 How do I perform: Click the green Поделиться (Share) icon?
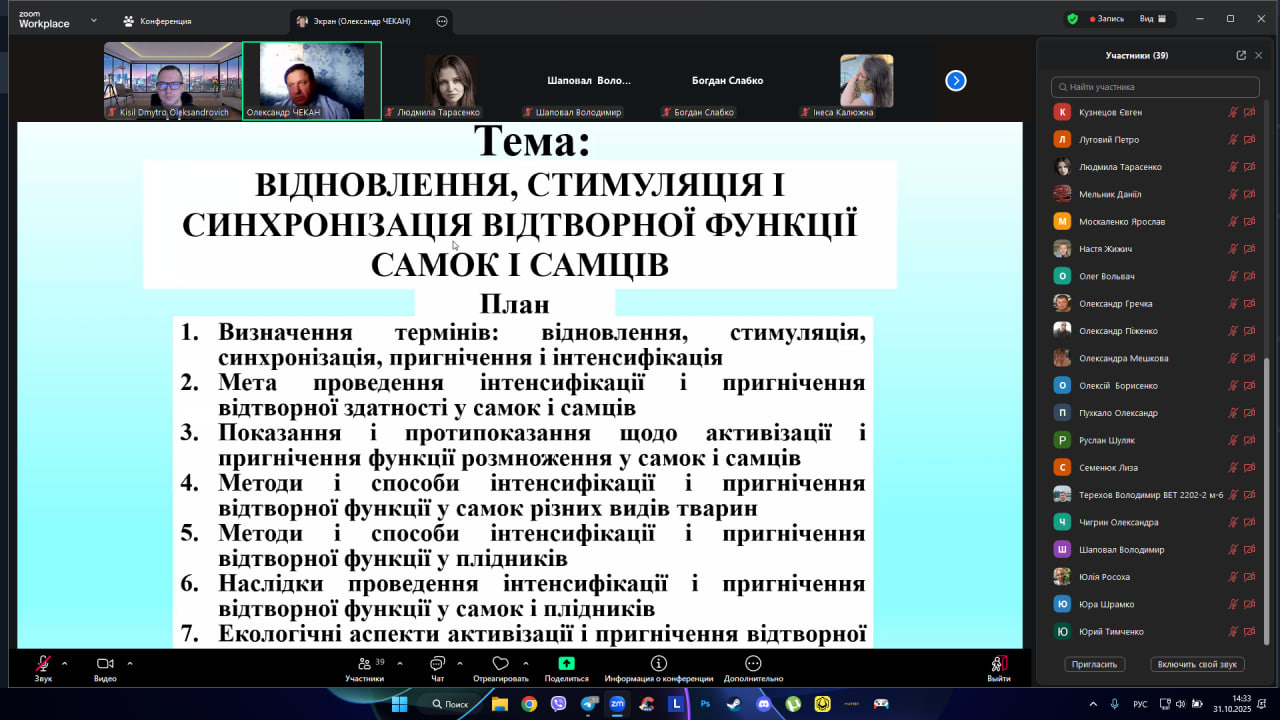click(x=566, y=664)
